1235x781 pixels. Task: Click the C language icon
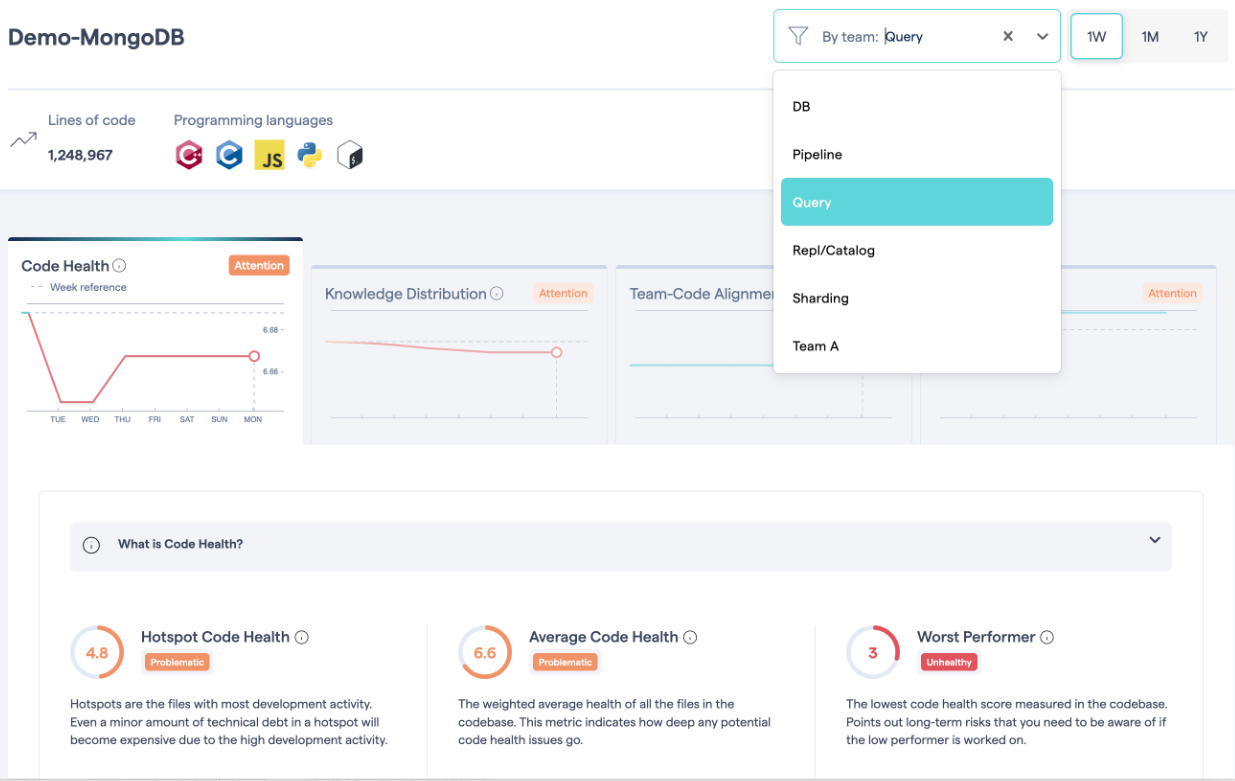point(230,155)
